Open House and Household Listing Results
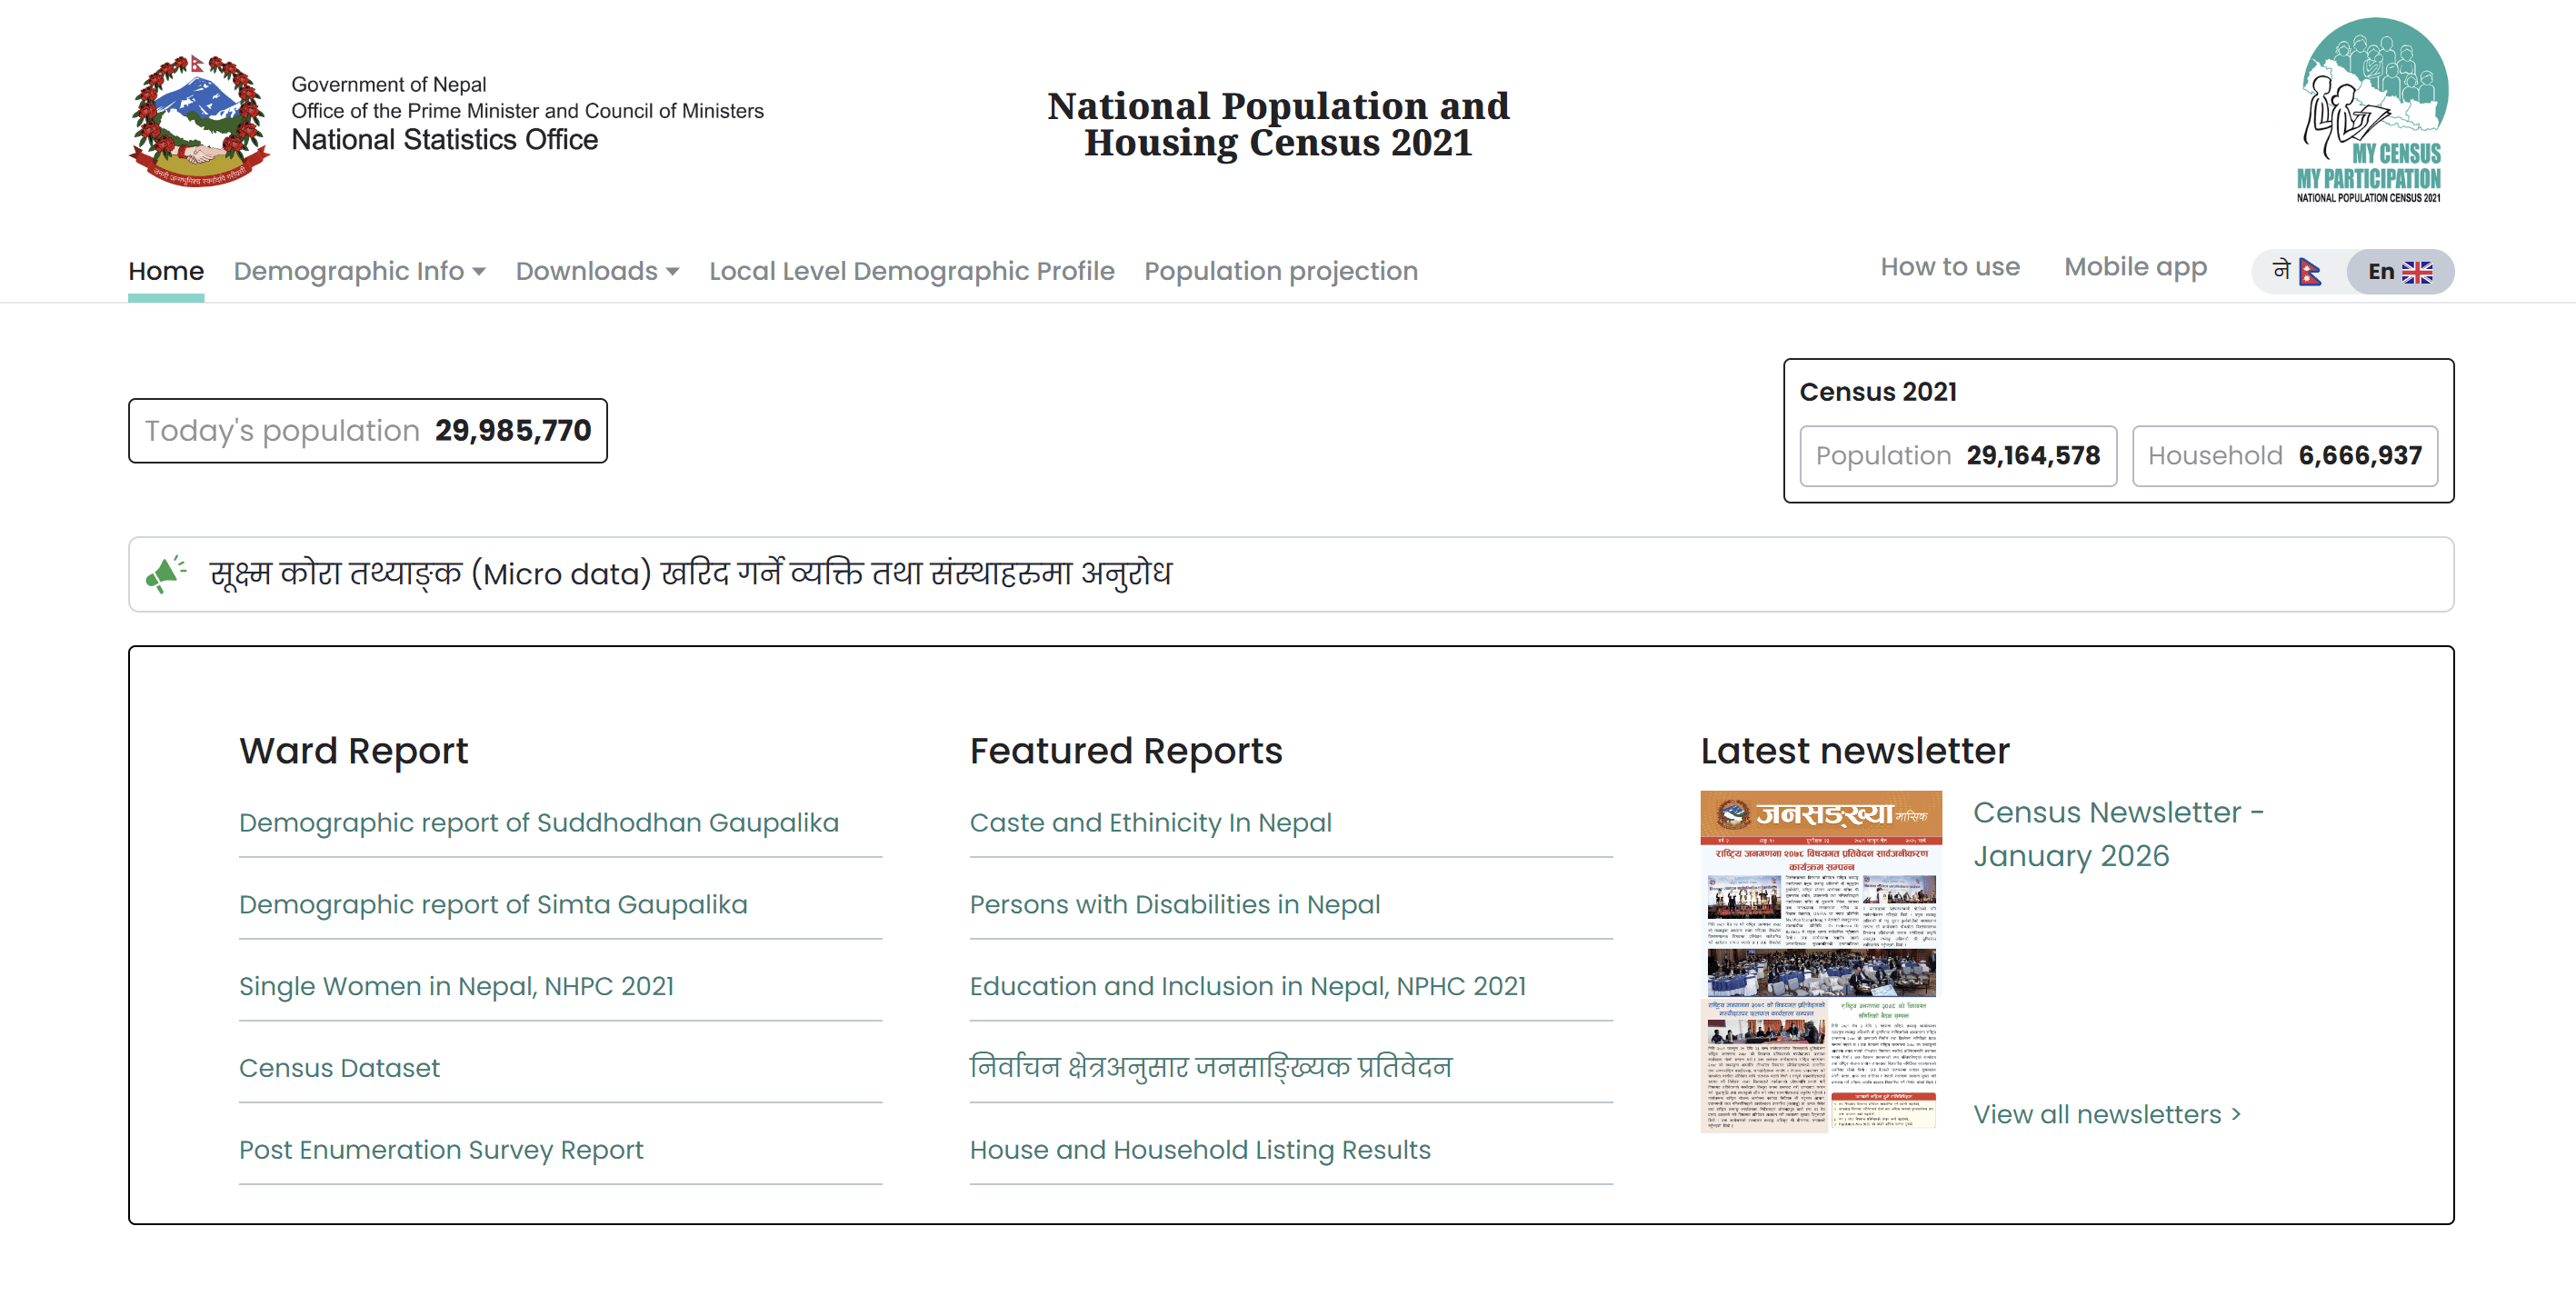This screenshot has width=2576, height=1296. [x=1199, y=1150]
